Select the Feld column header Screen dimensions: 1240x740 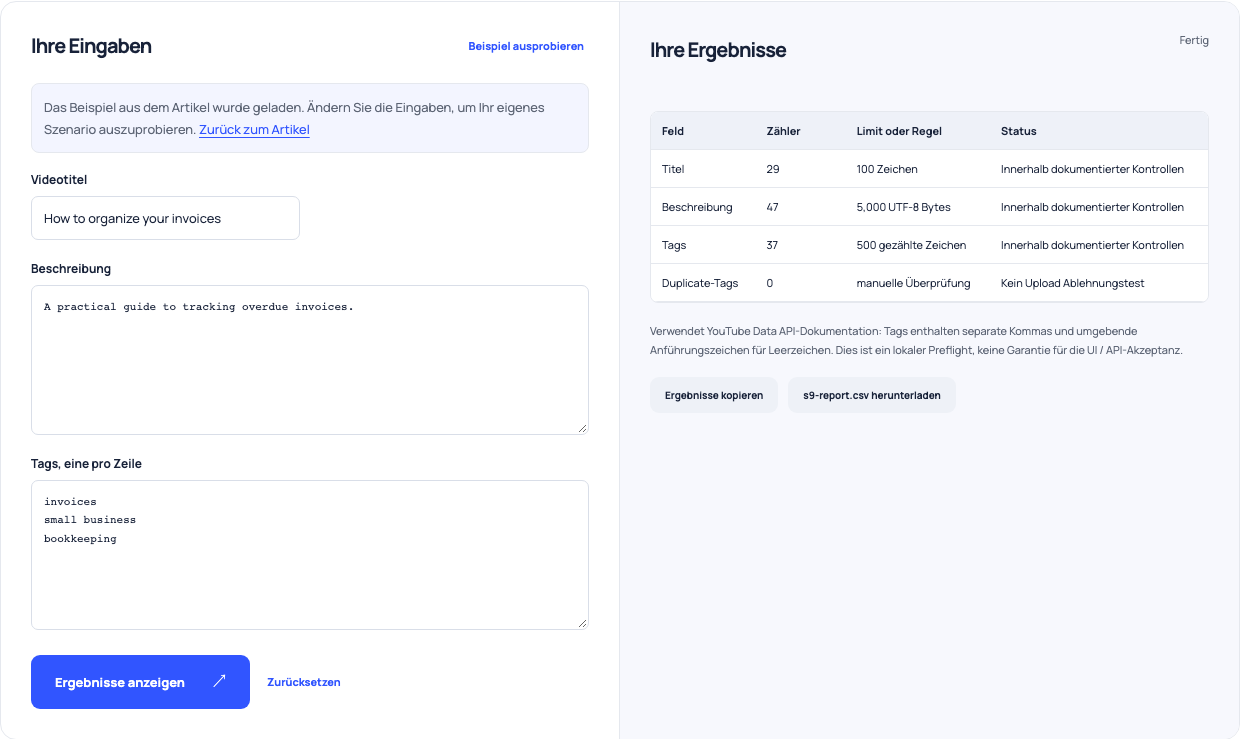point(673,131)
